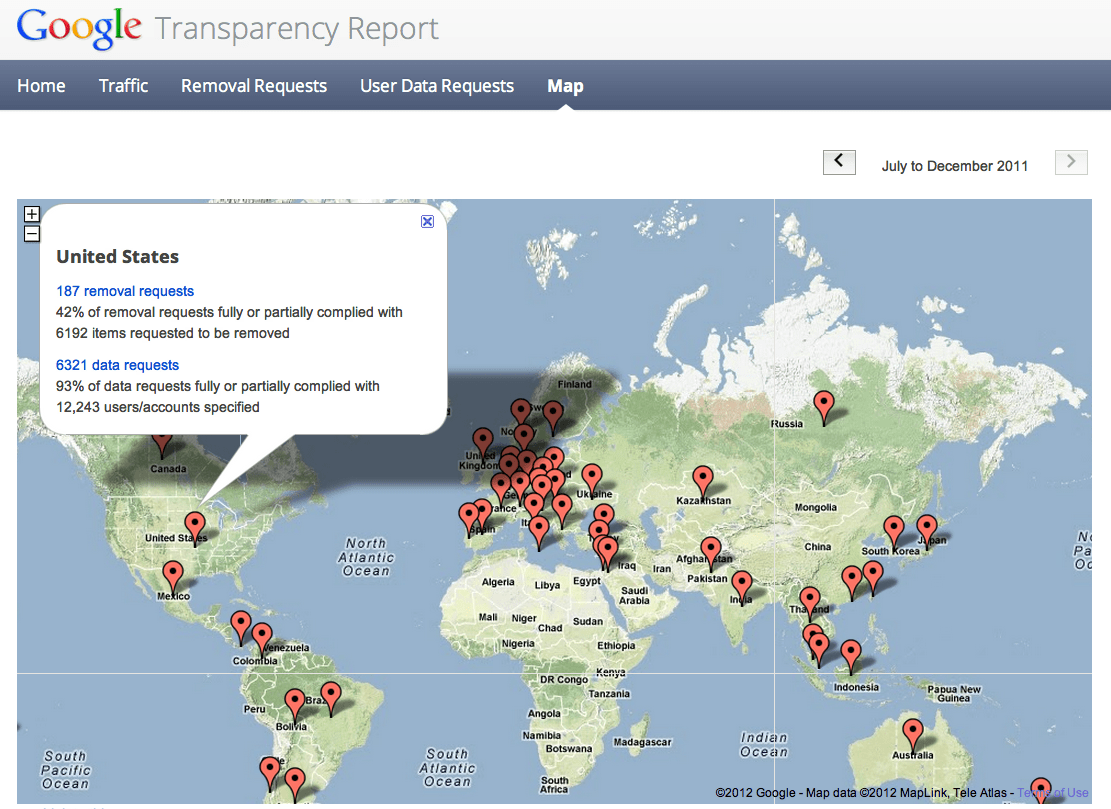Open the Terms of Use link
Screen dimensions: 1111x809
[1052, 793]
